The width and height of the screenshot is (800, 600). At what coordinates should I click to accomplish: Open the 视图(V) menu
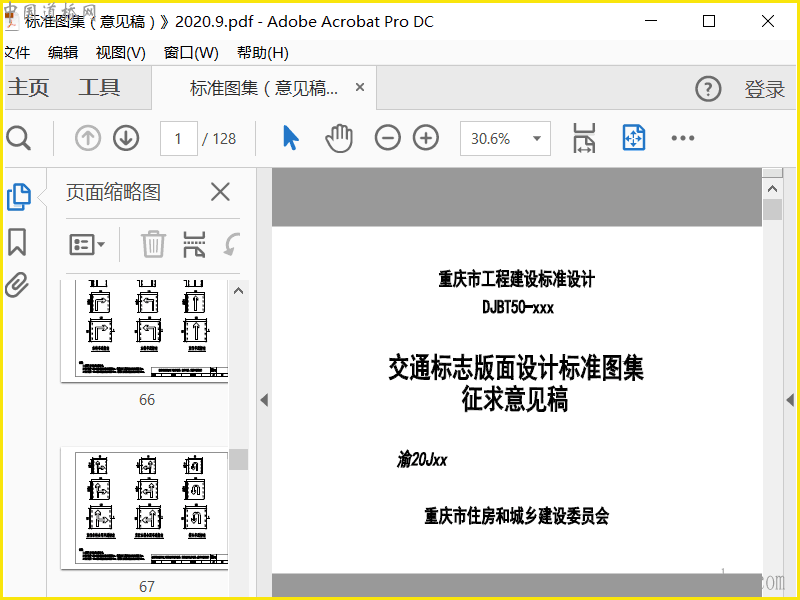pos(120,53)
